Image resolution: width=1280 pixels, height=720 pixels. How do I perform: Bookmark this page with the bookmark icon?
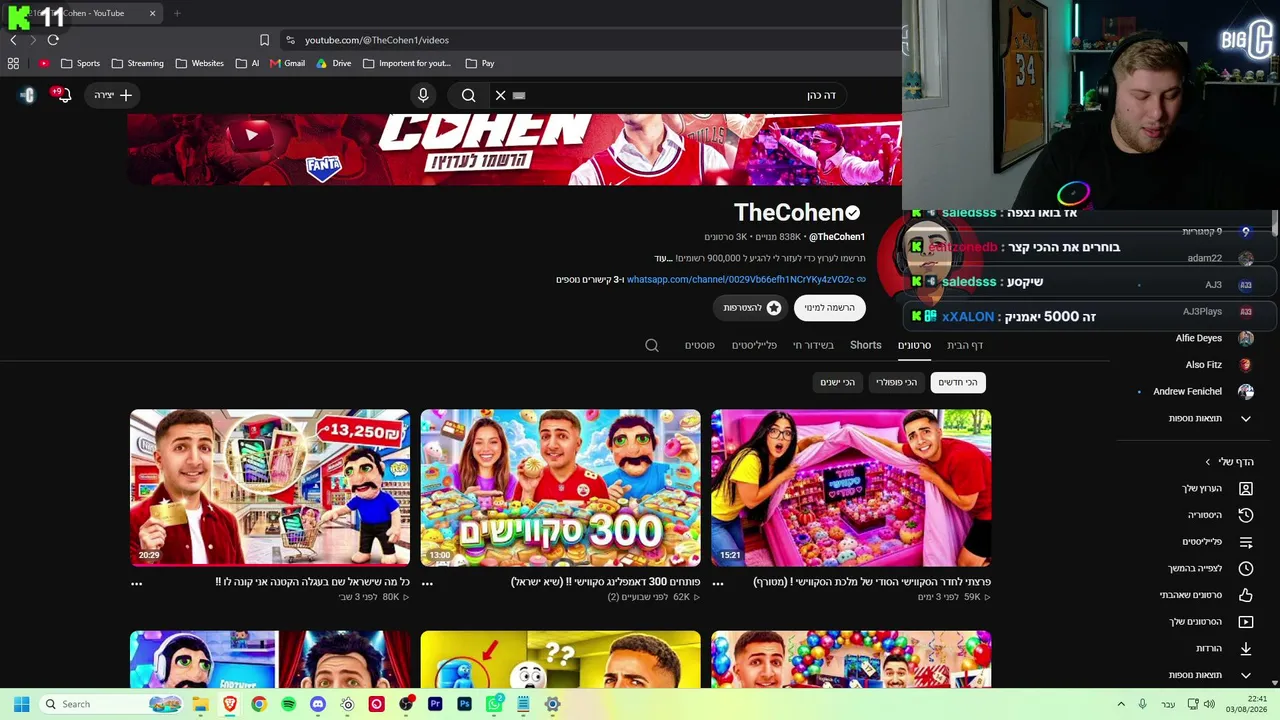(264, 40)
